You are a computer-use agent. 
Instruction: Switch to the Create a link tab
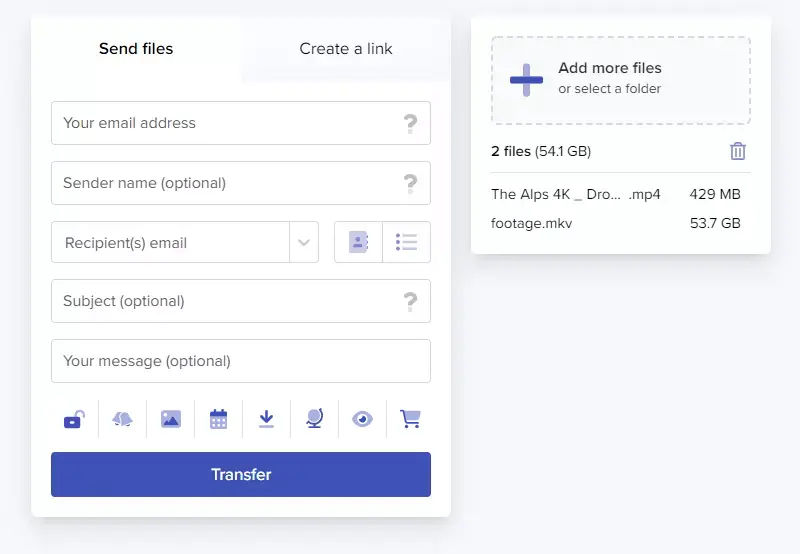[346, 49]
